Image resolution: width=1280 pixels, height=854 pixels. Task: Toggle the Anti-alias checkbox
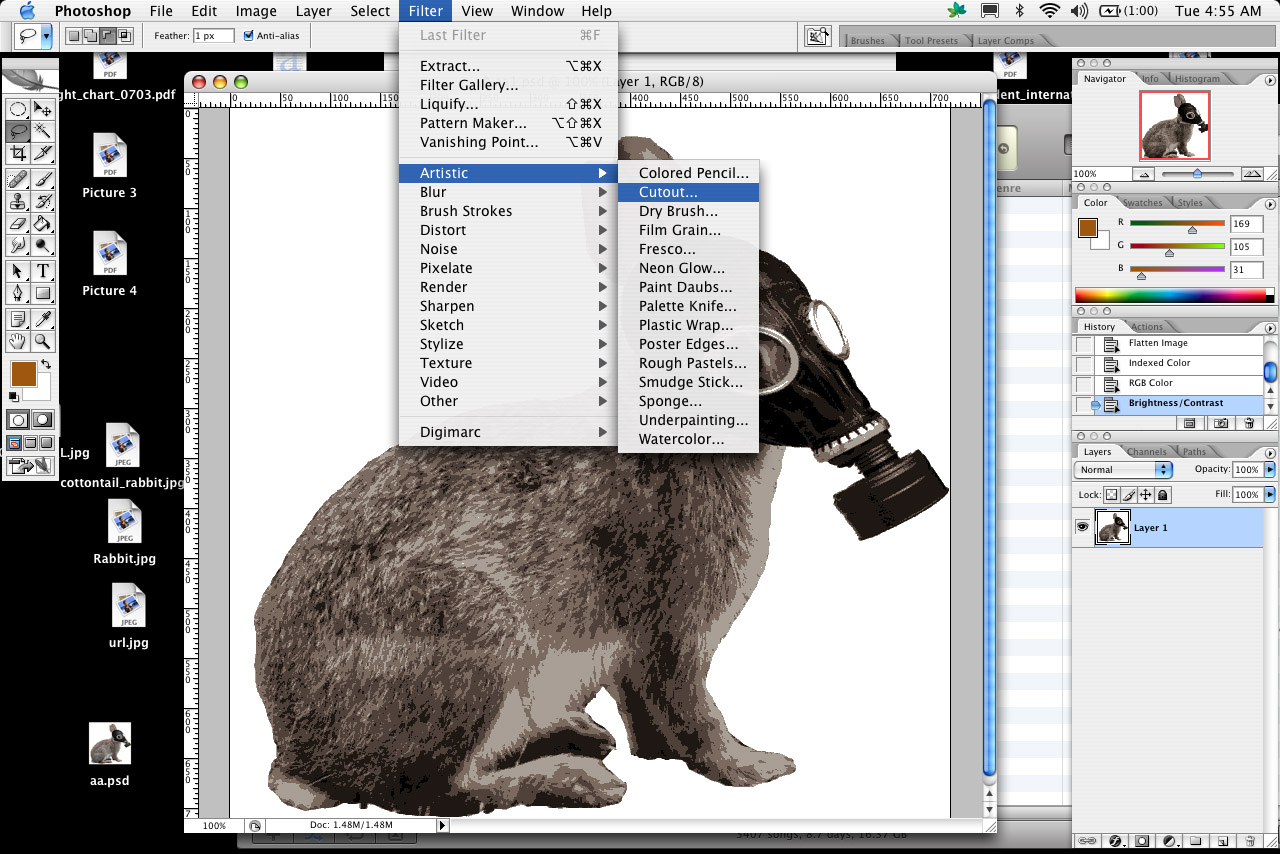click(249, 36)
